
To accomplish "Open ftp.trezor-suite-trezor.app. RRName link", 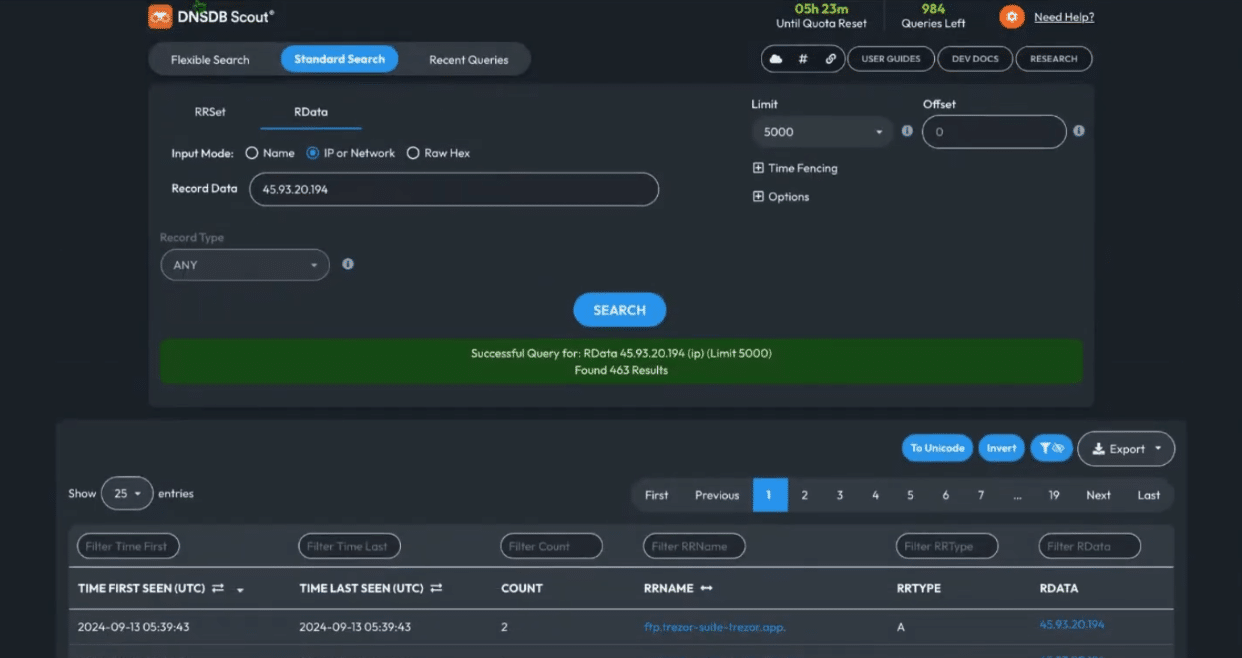I will [x=714, y=627].
